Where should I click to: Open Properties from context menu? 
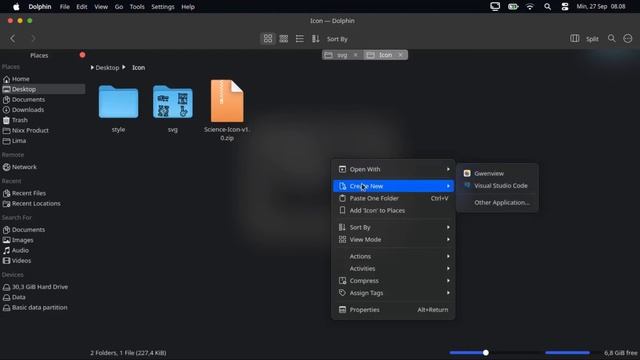pos(393,310)
